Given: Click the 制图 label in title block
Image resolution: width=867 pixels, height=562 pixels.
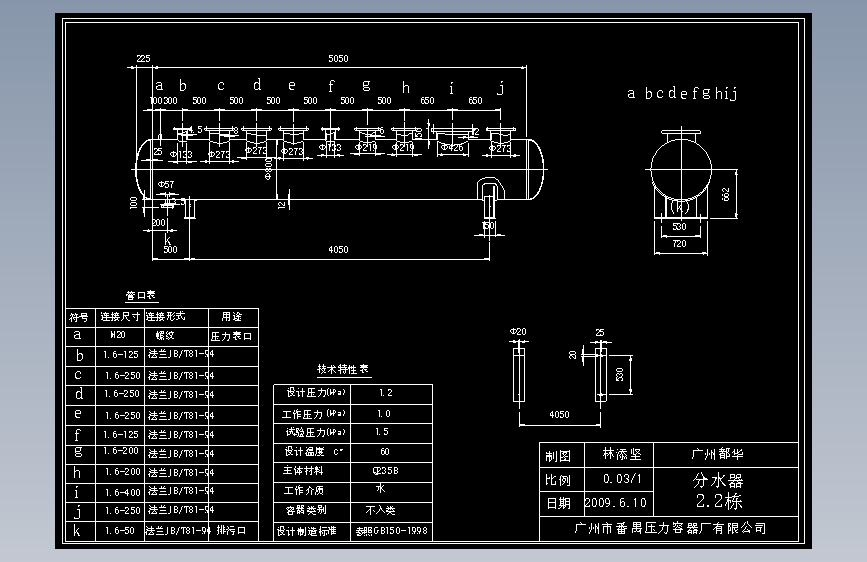Looking at the screenshot, I should pos(557,456).
